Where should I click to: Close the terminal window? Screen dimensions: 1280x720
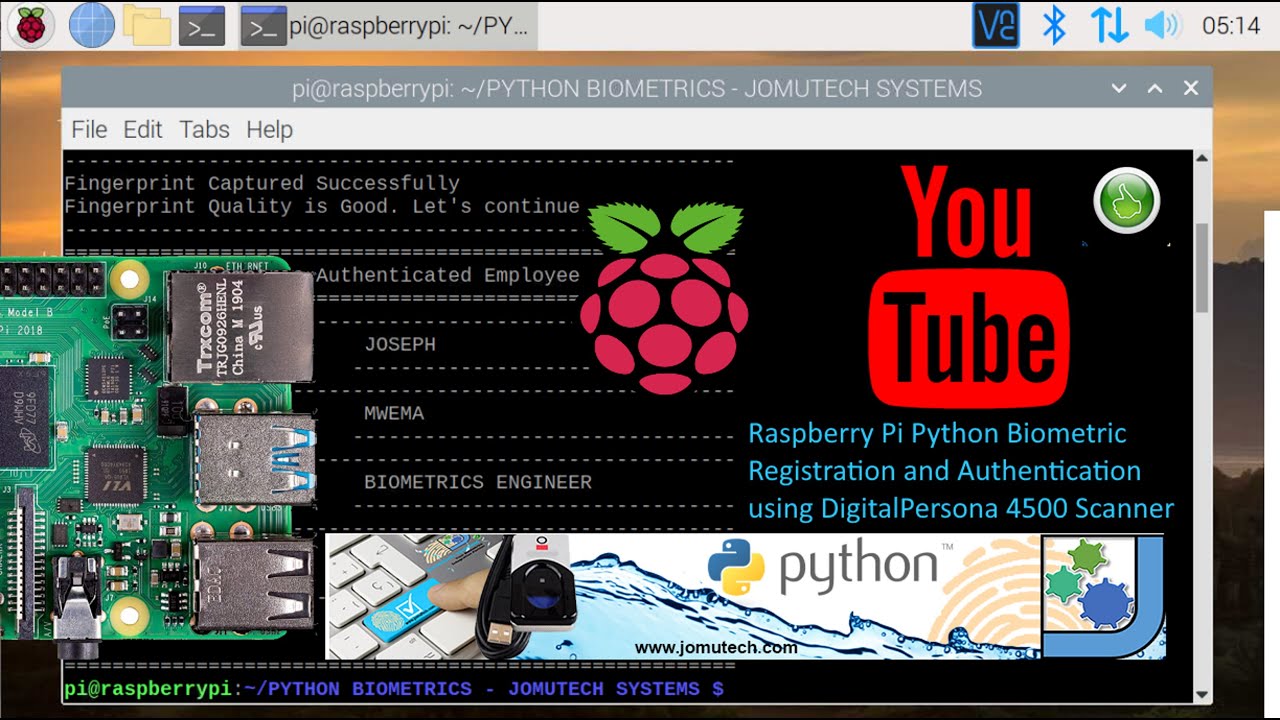click(x=1191, y=88)
